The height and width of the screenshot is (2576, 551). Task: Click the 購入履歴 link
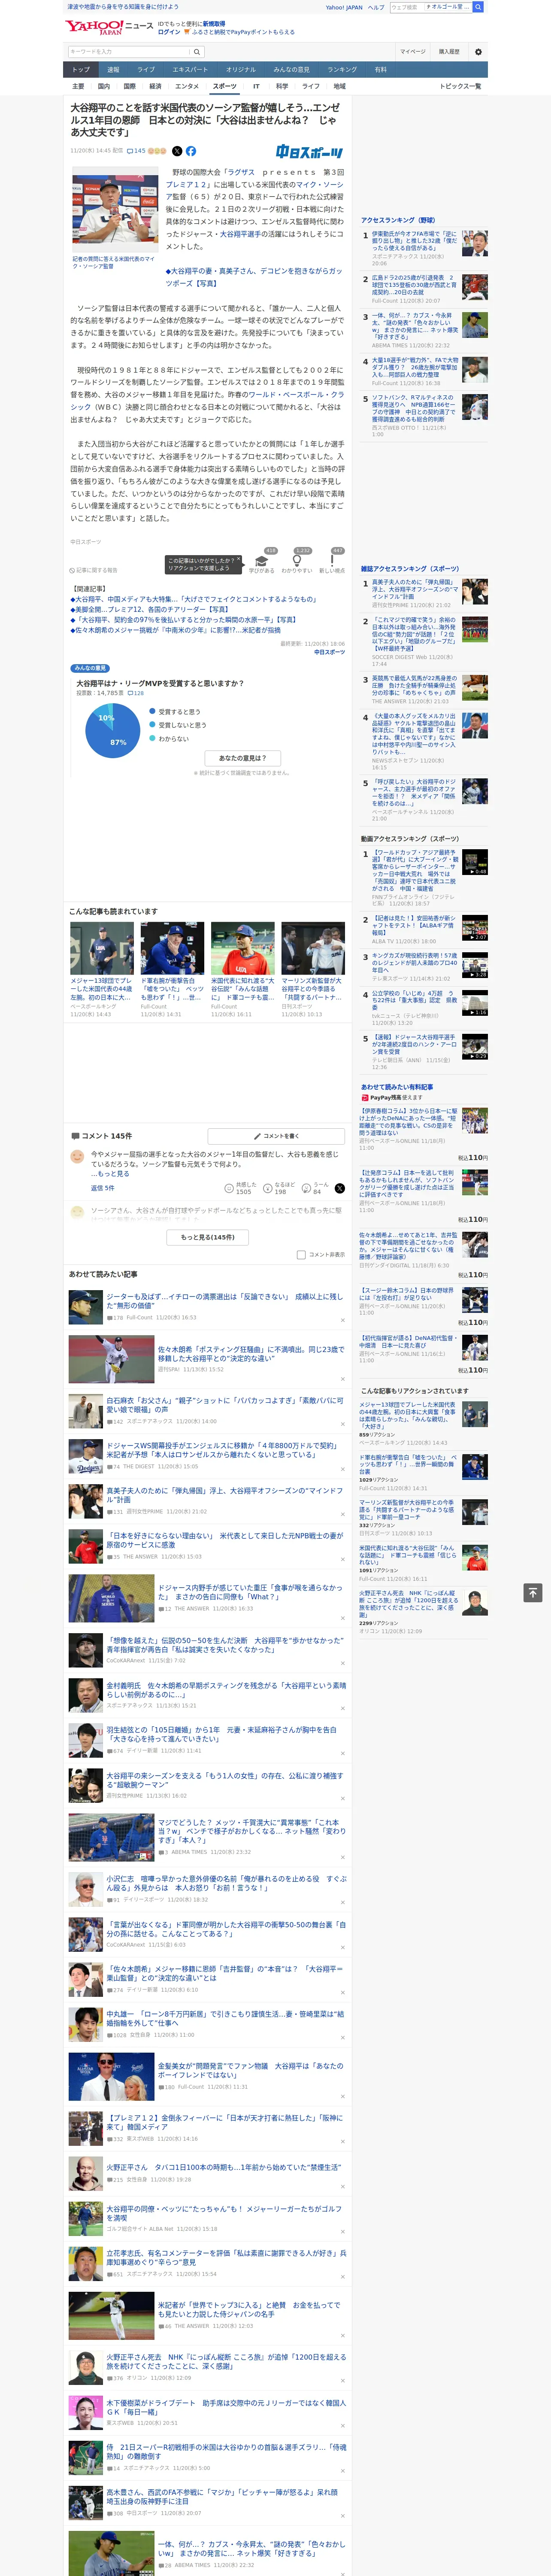(x=449, y=51)
